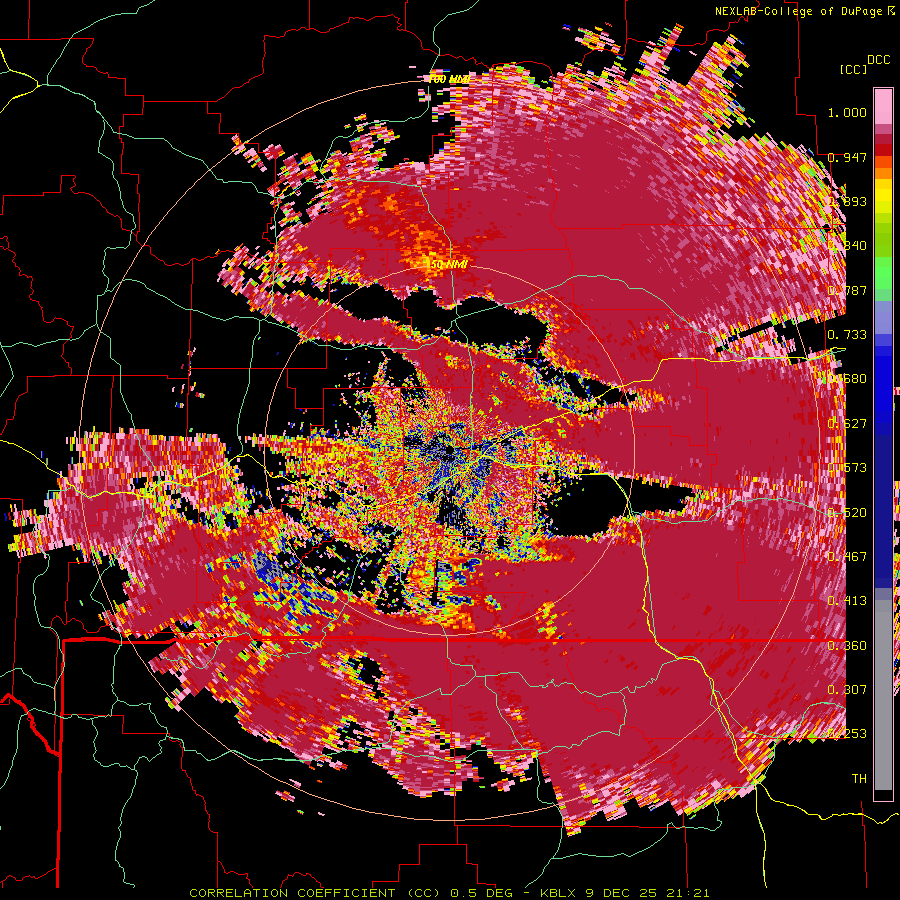Click the 50 NMI range ring label
This screenshot has height=900, width=900.
448,265
